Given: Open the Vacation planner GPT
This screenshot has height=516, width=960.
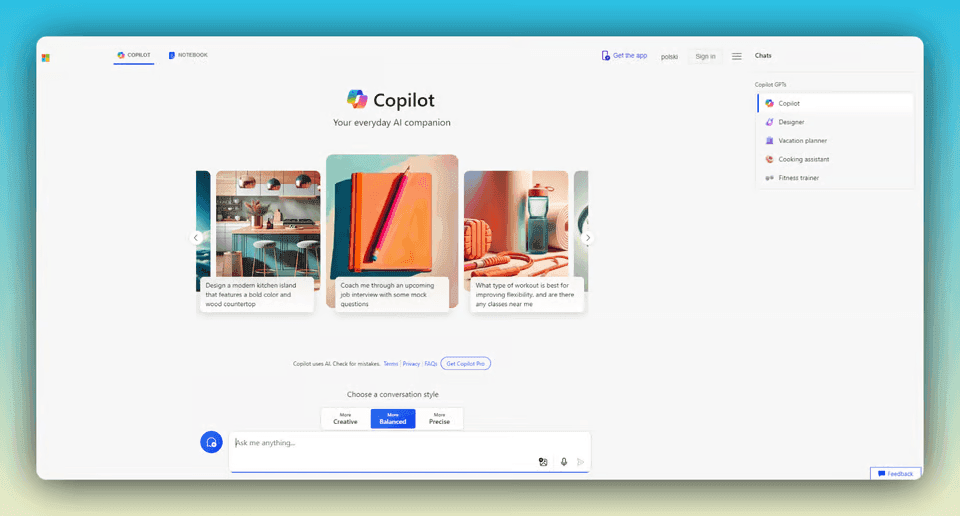Looking at the screenshot, I should (x=801, y=141).
